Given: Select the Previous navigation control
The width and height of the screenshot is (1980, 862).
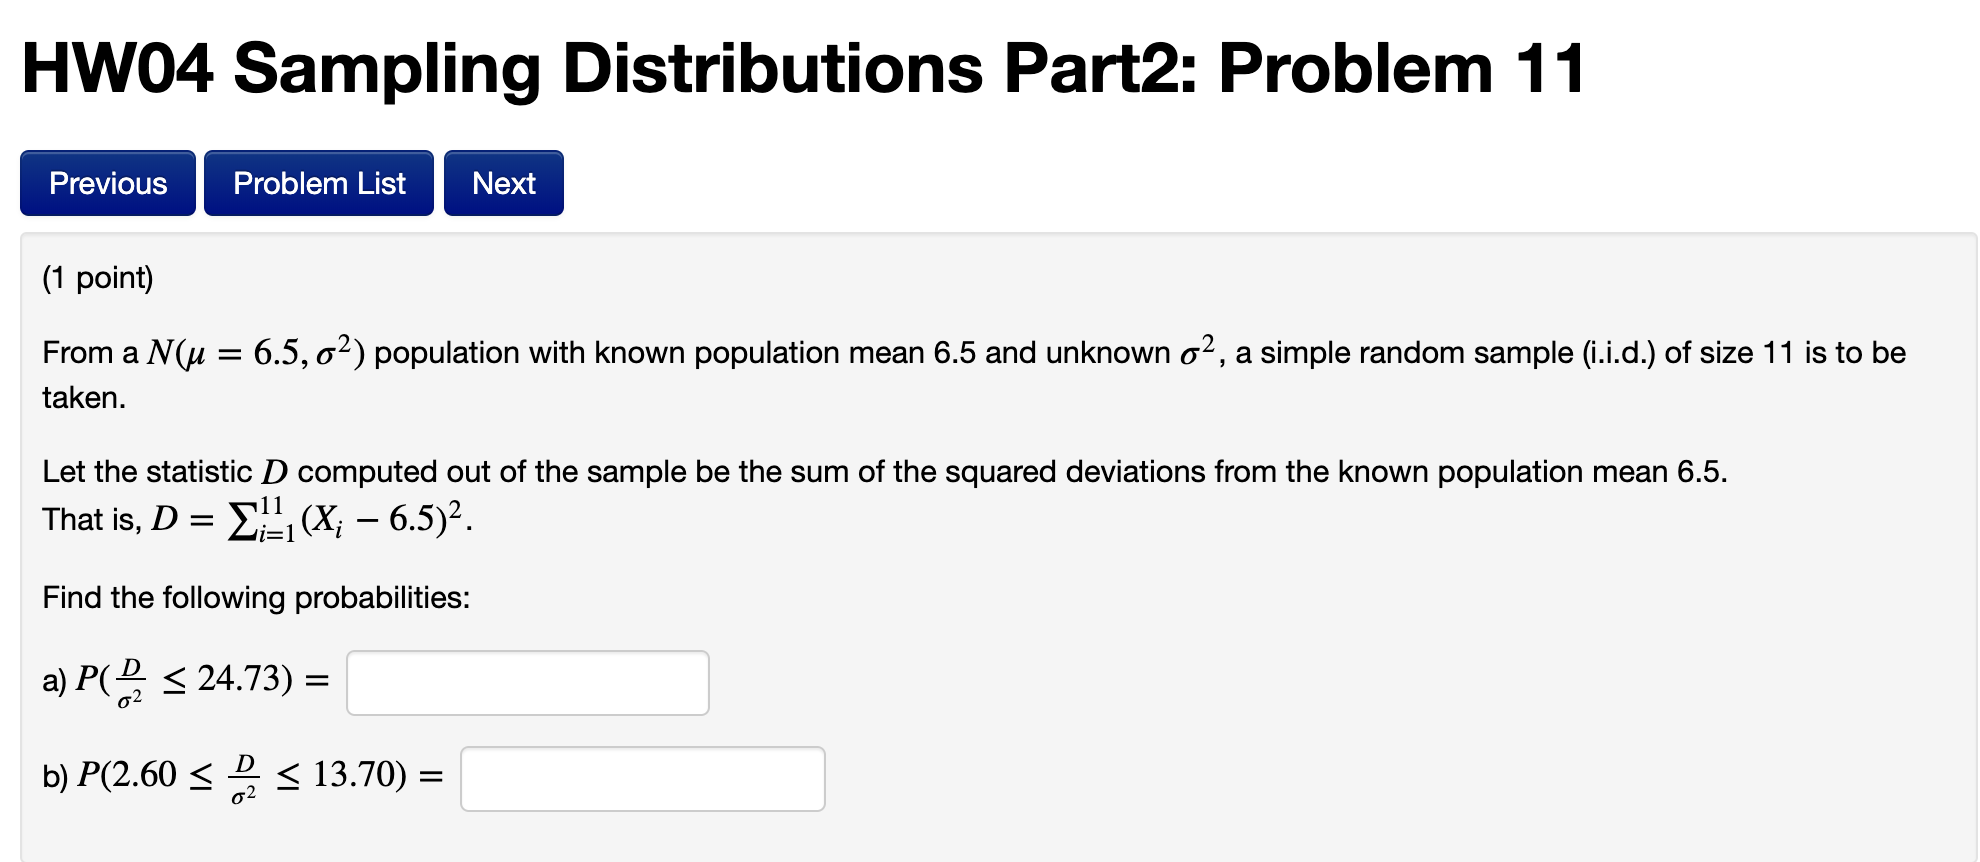Looking at the screenshot, I should [x=107, y=183].
